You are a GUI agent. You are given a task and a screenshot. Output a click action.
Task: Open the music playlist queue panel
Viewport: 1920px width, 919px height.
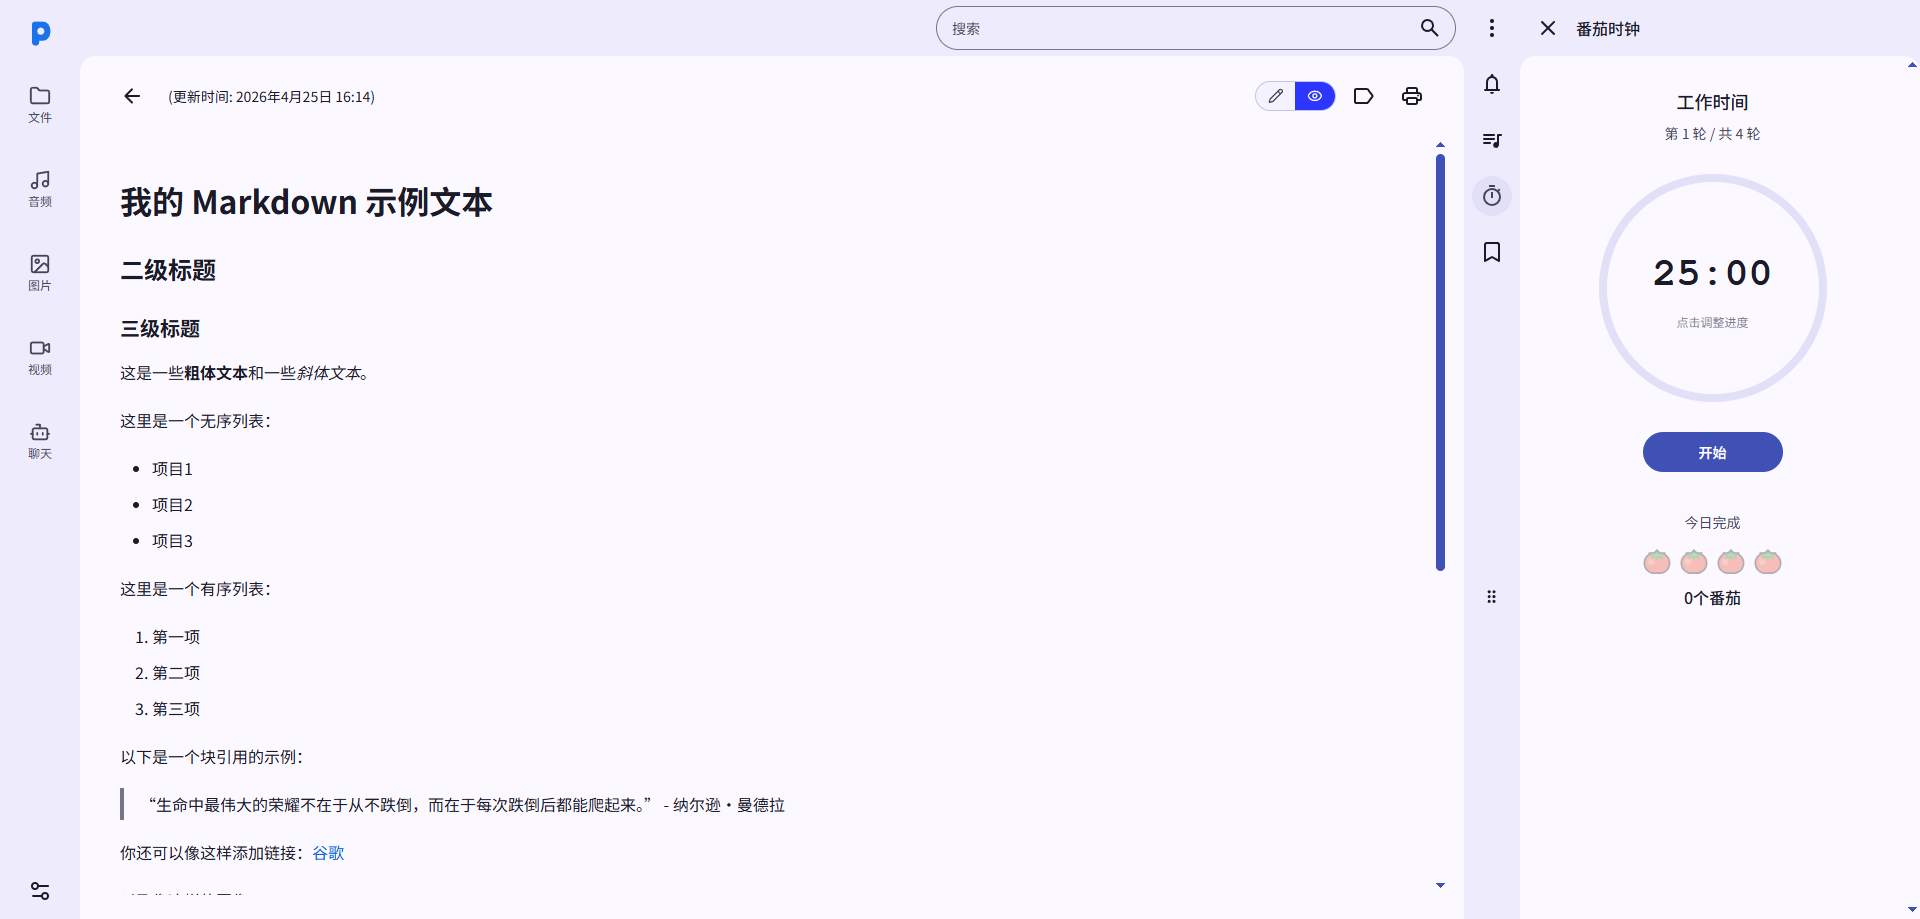coord(1492,140)
